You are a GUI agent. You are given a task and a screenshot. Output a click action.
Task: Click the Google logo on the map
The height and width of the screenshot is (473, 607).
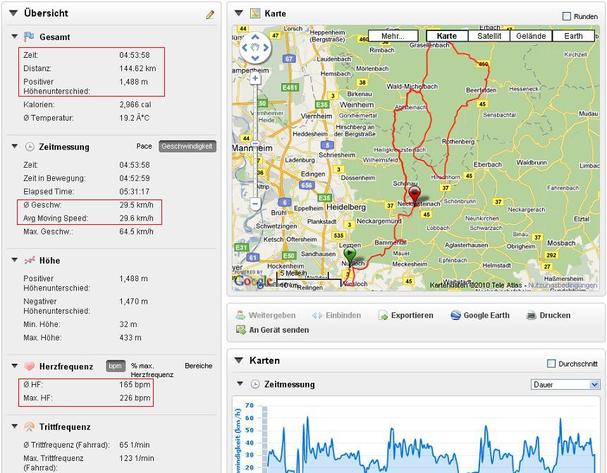(x=254, y=280)
